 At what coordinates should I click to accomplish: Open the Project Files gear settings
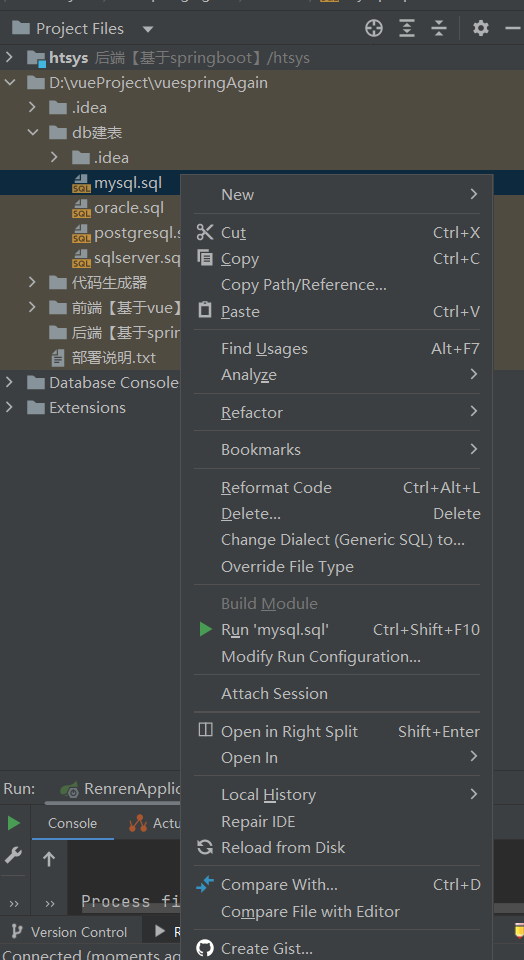coord(481,28)
